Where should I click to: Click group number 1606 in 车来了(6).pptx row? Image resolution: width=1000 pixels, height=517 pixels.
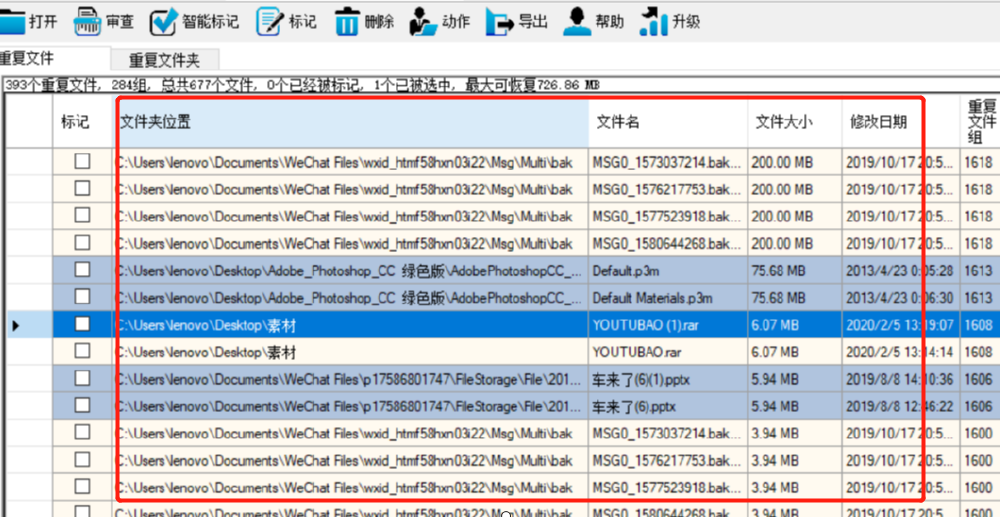point(978,406)
